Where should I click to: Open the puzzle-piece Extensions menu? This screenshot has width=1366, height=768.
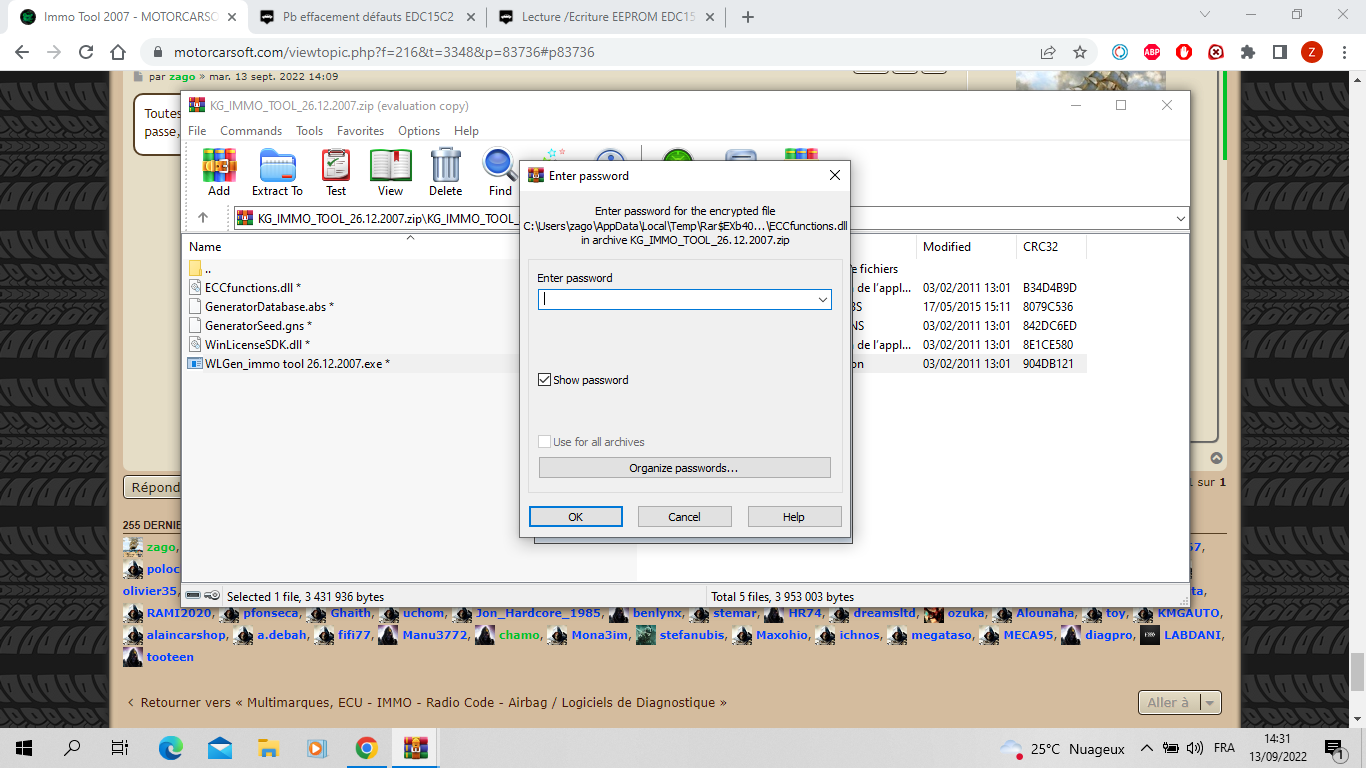click(x=1248, y=52)
